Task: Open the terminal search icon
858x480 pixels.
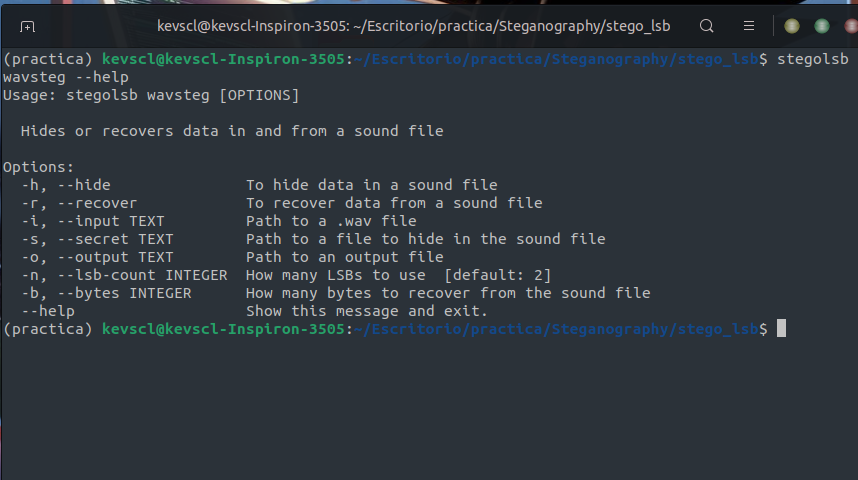Action: [x=706, y=26]
